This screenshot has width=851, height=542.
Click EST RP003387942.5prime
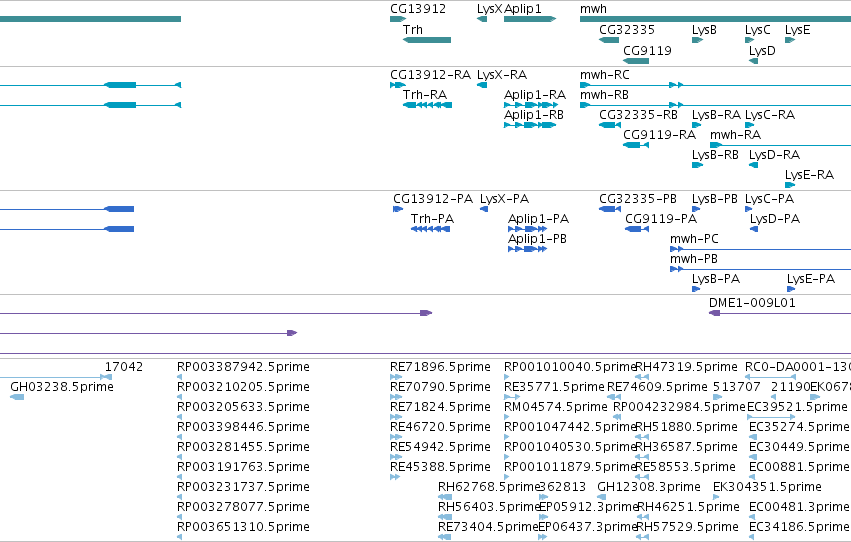[x=243, y=367]
